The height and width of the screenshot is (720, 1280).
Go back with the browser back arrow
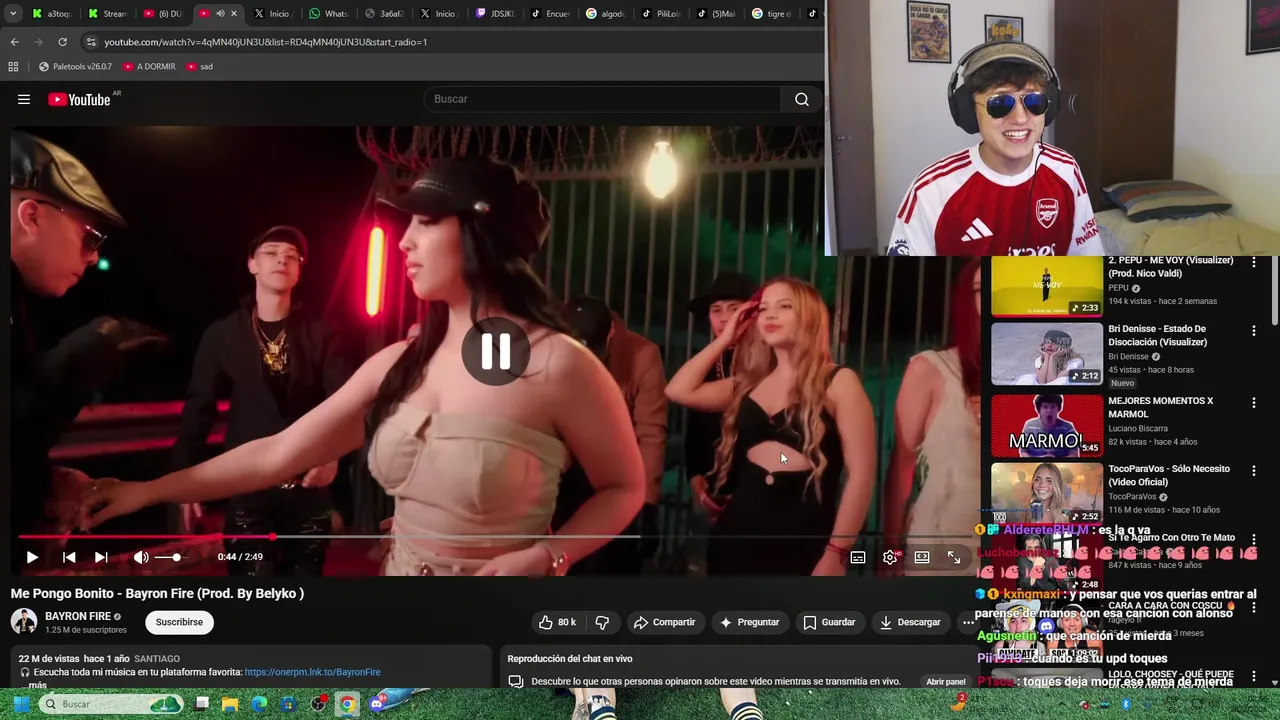tap(14, 42)
